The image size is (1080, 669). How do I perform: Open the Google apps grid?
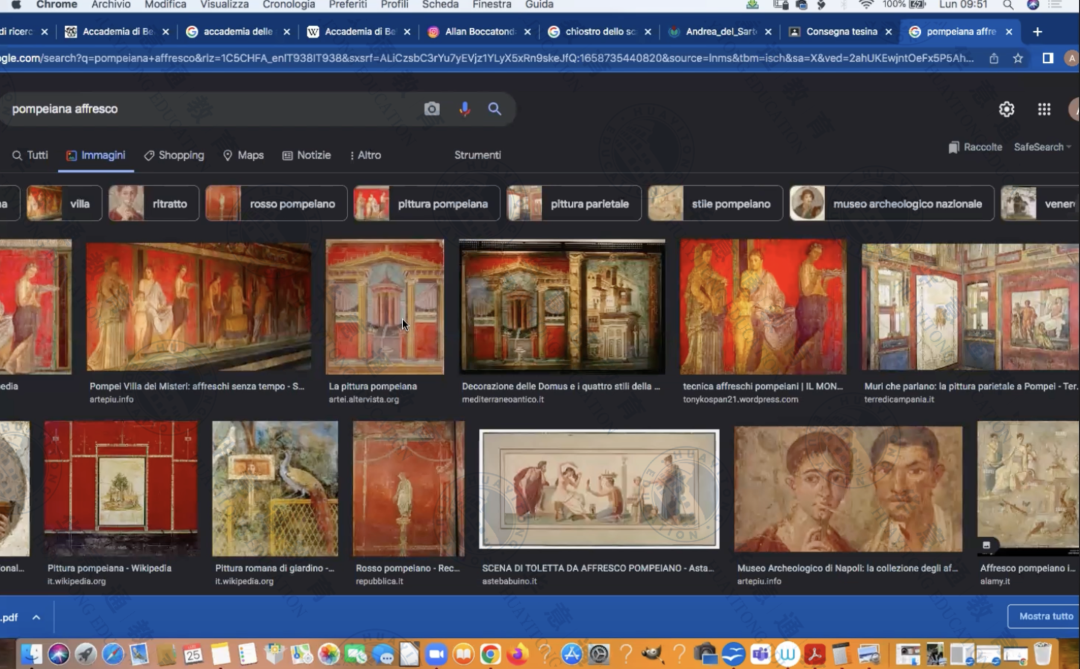1044,109
